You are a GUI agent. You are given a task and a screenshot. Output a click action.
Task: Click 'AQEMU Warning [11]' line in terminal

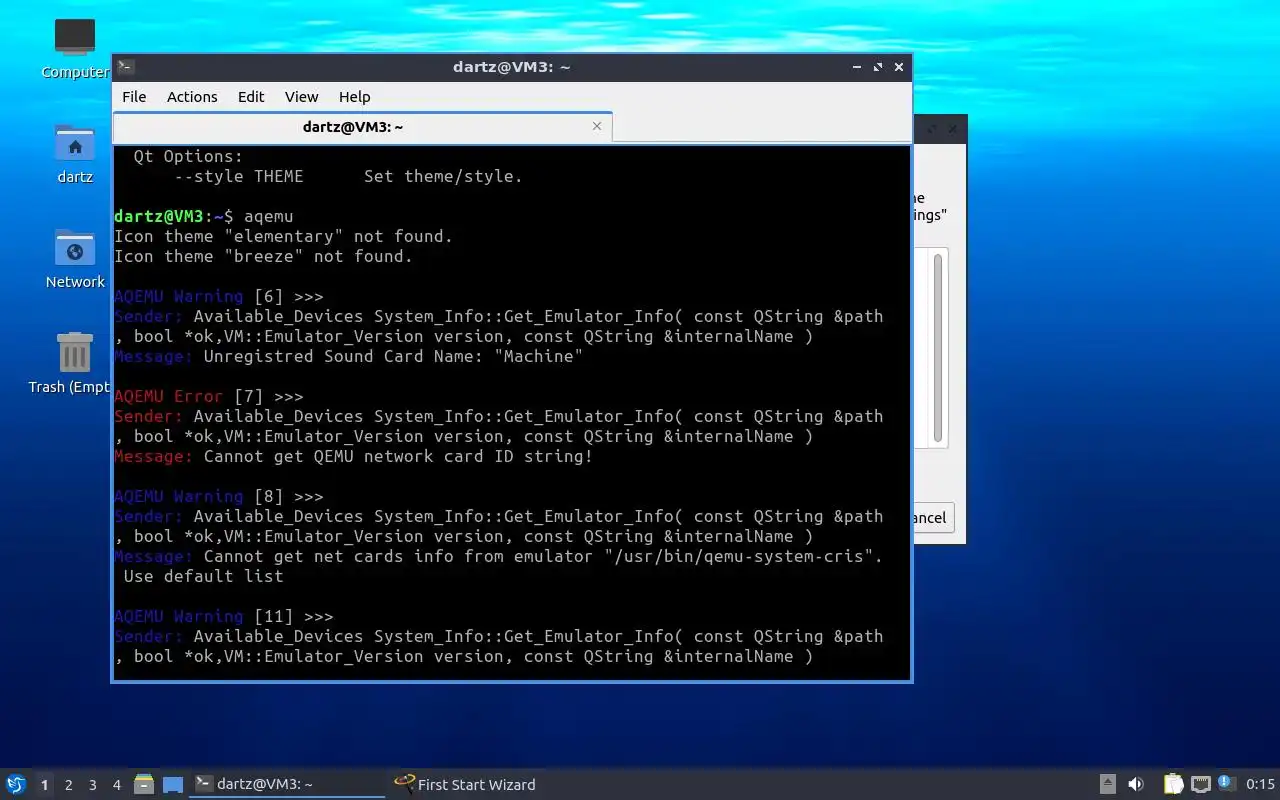tap(223, 616)
